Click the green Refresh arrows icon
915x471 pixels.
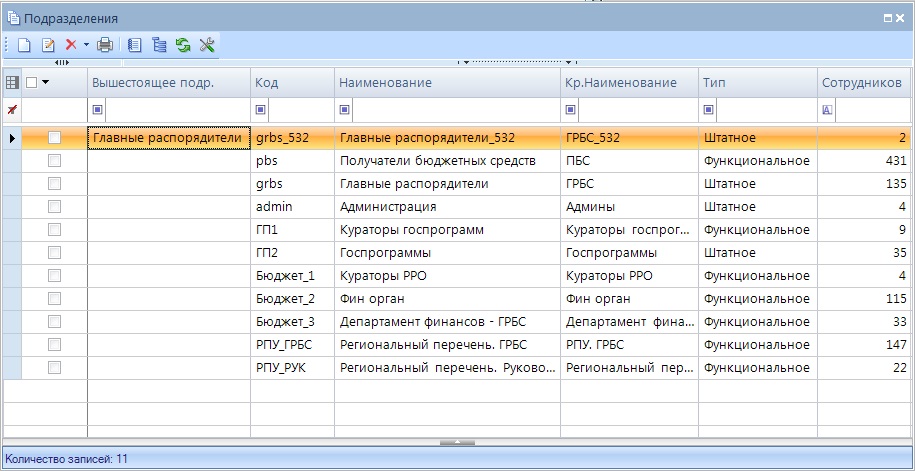click(x=183, y=45)
